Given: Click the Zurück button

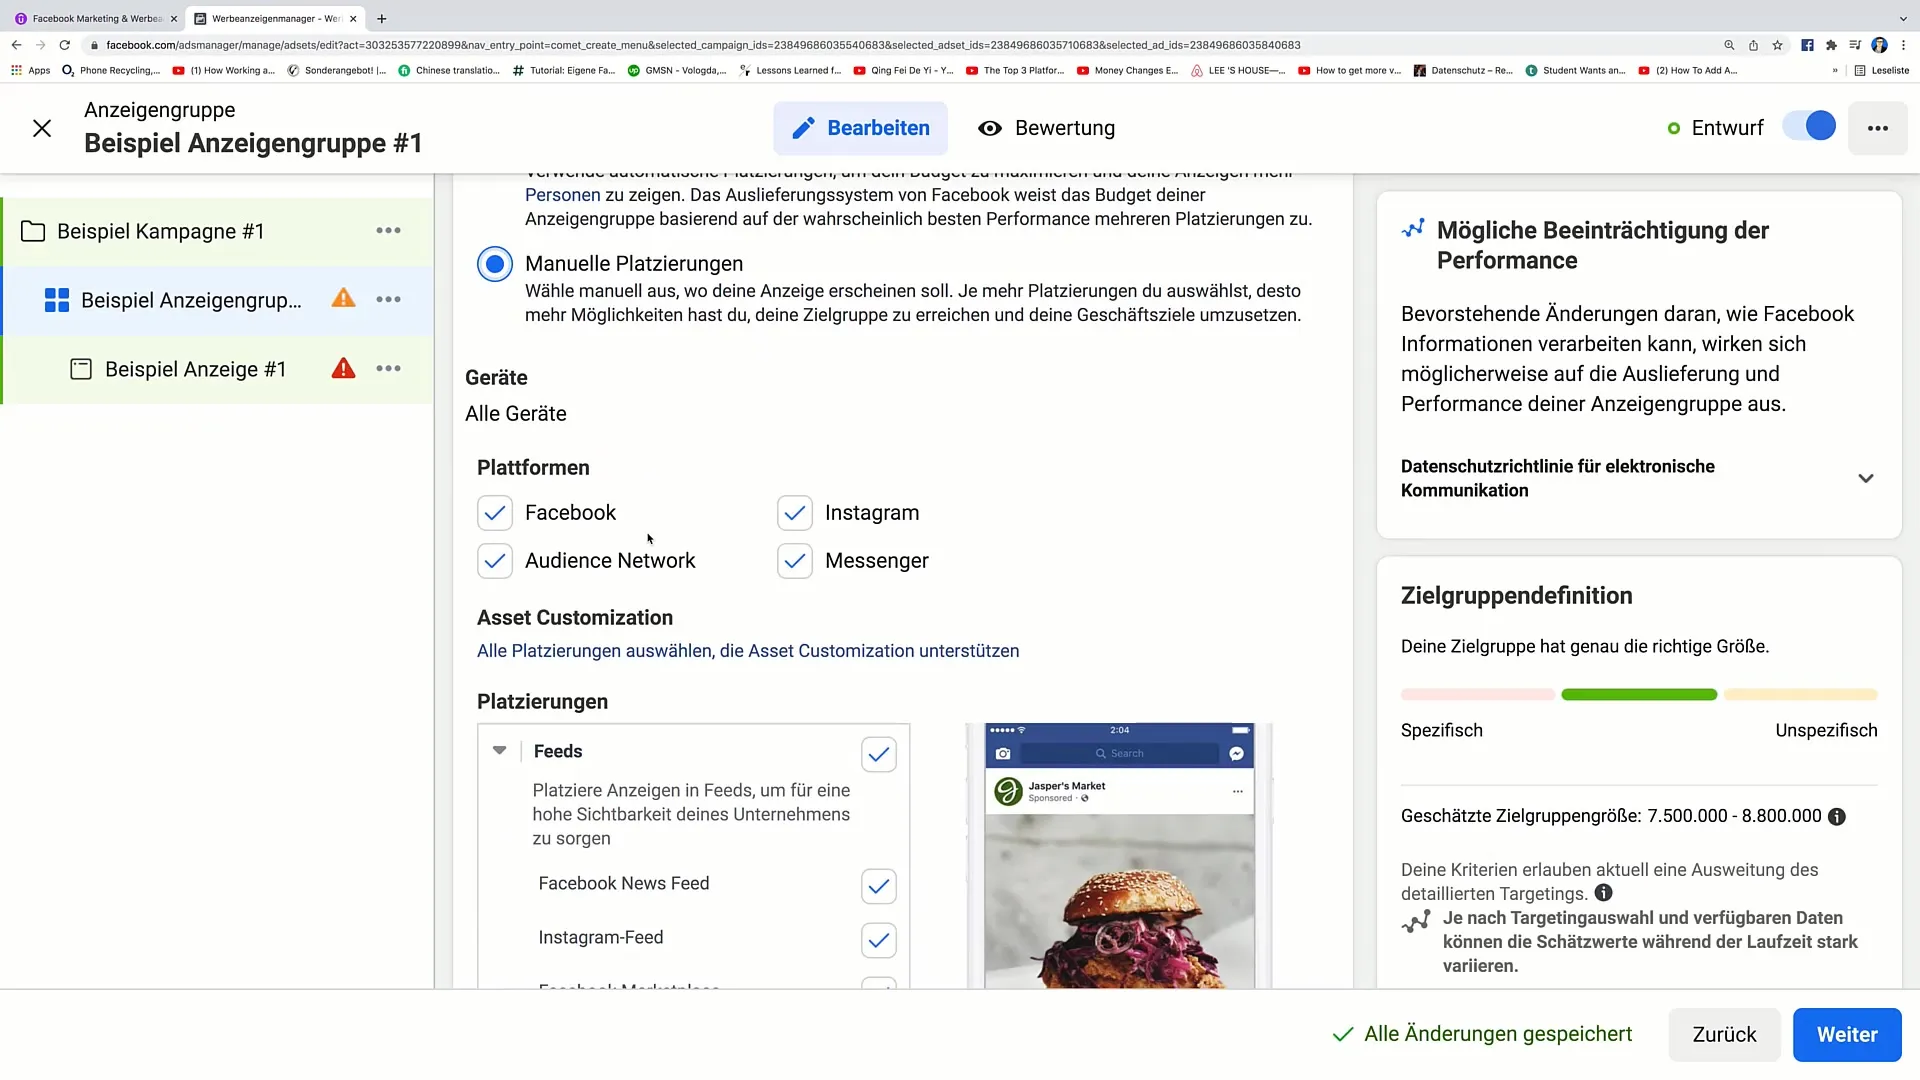Looking at the screenshot, I should 1724,1034.
